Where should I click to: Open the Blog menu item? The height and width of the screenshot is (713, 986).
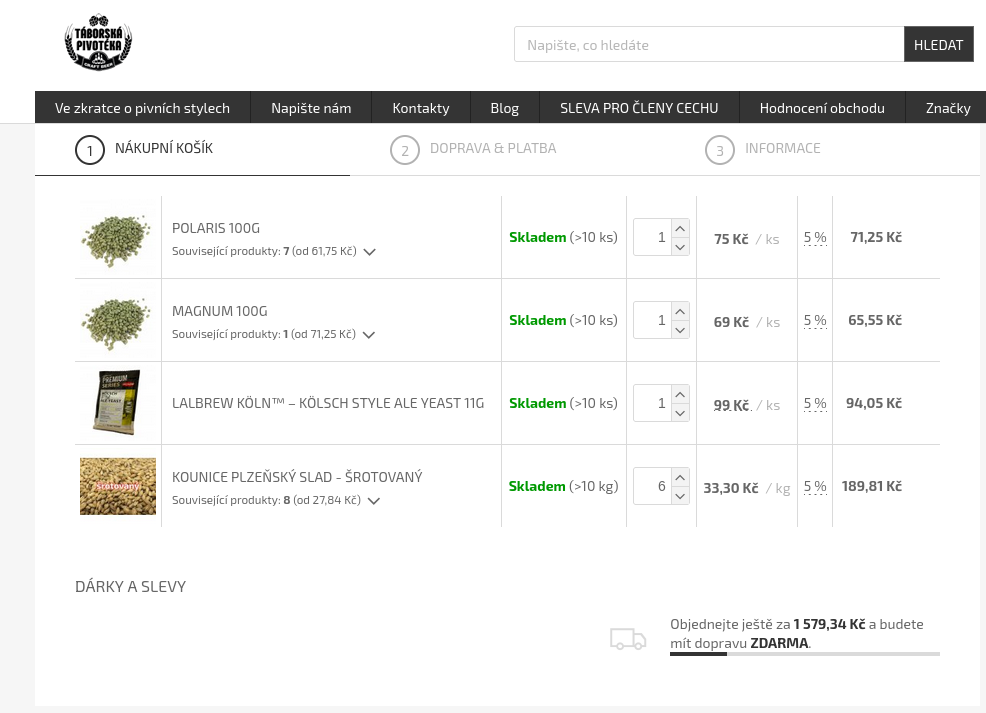click(504, 108)
